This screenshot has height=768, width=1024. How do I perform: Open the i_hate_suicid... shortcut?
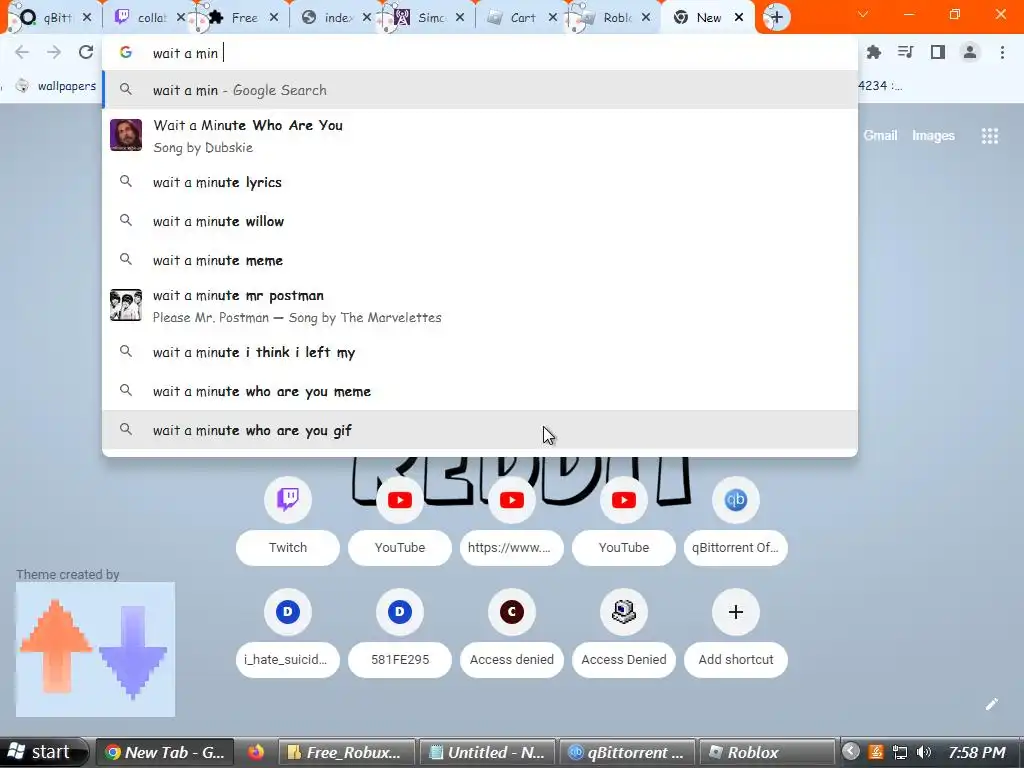coord(287,612)
